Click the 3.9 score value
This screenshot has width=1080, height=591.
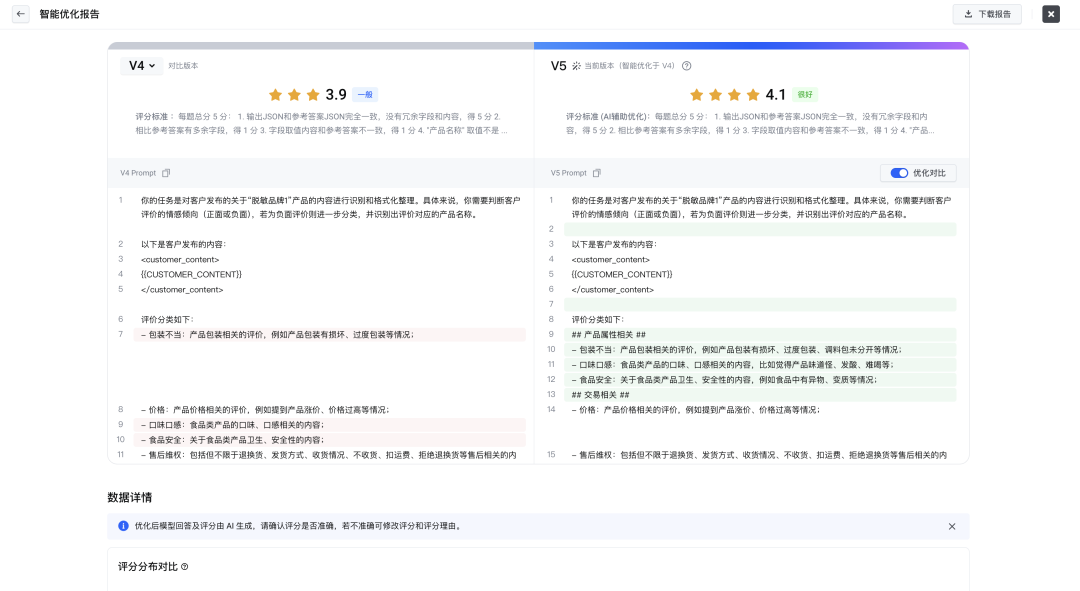(x=336, y=94)
